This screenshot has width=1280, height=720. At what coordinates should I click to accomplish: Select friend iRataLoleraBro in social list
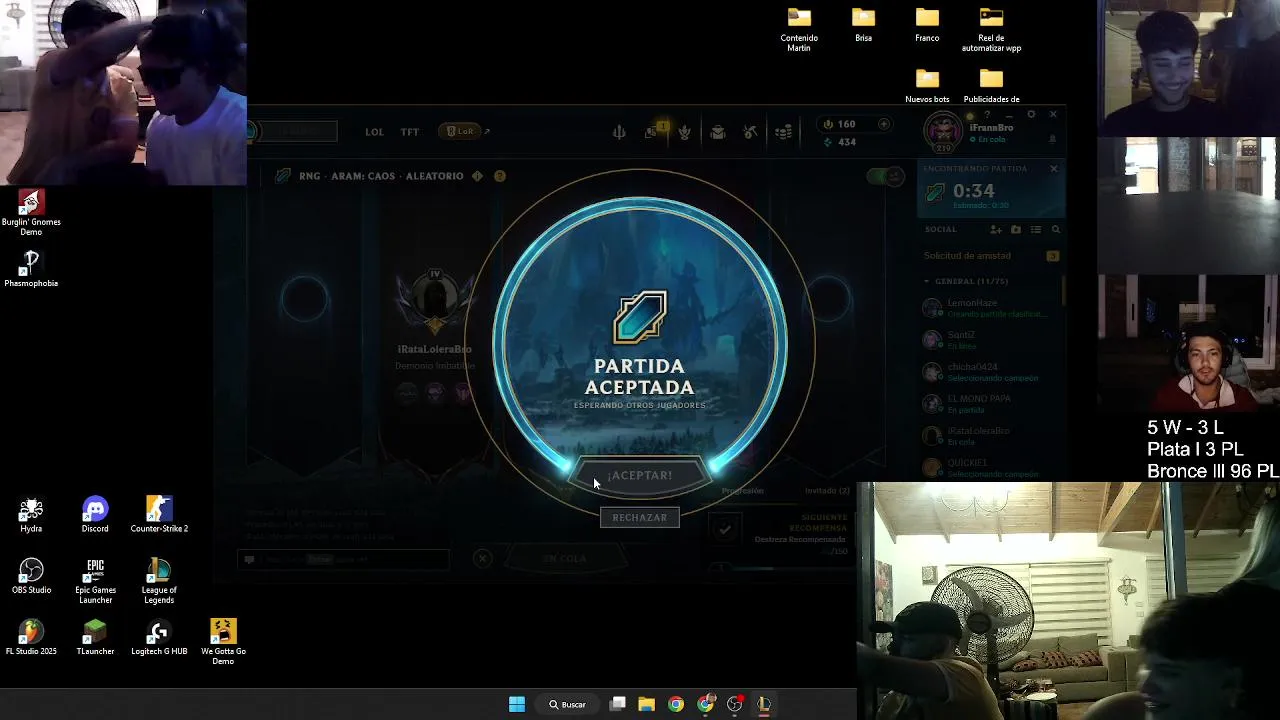(x=990, y=436)
